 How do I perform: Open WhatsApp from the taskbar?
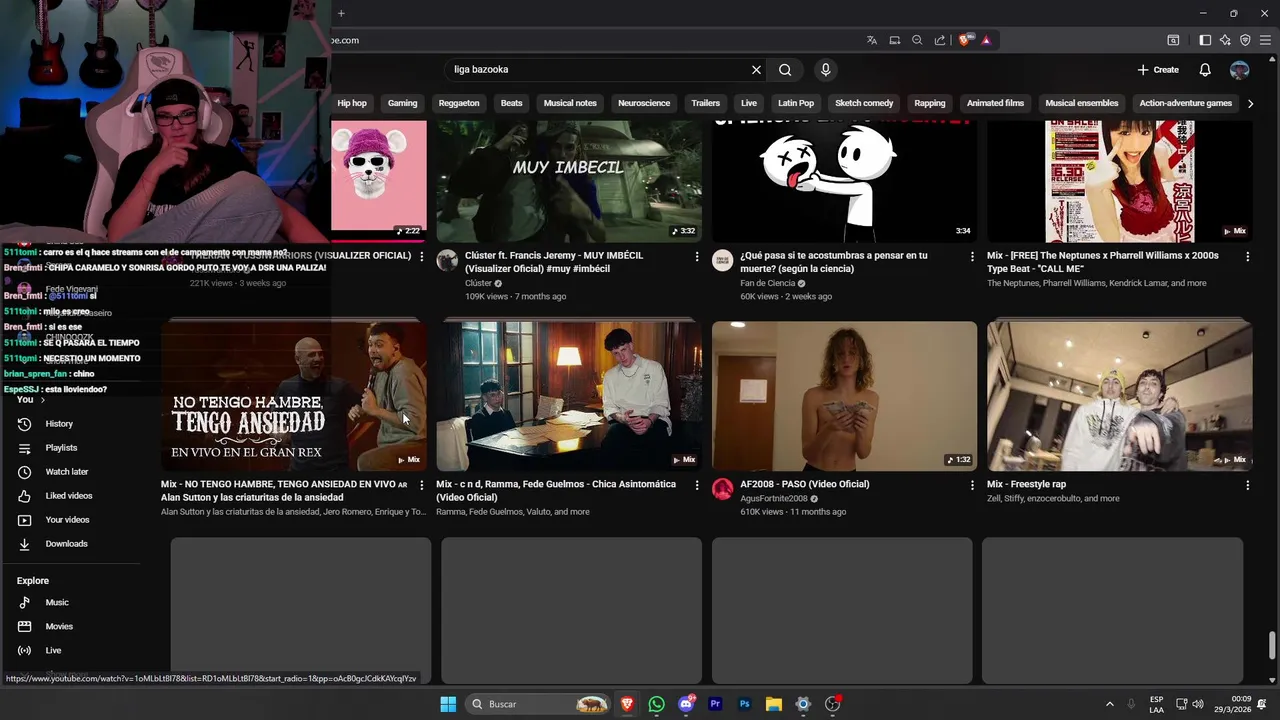[656, 704]
